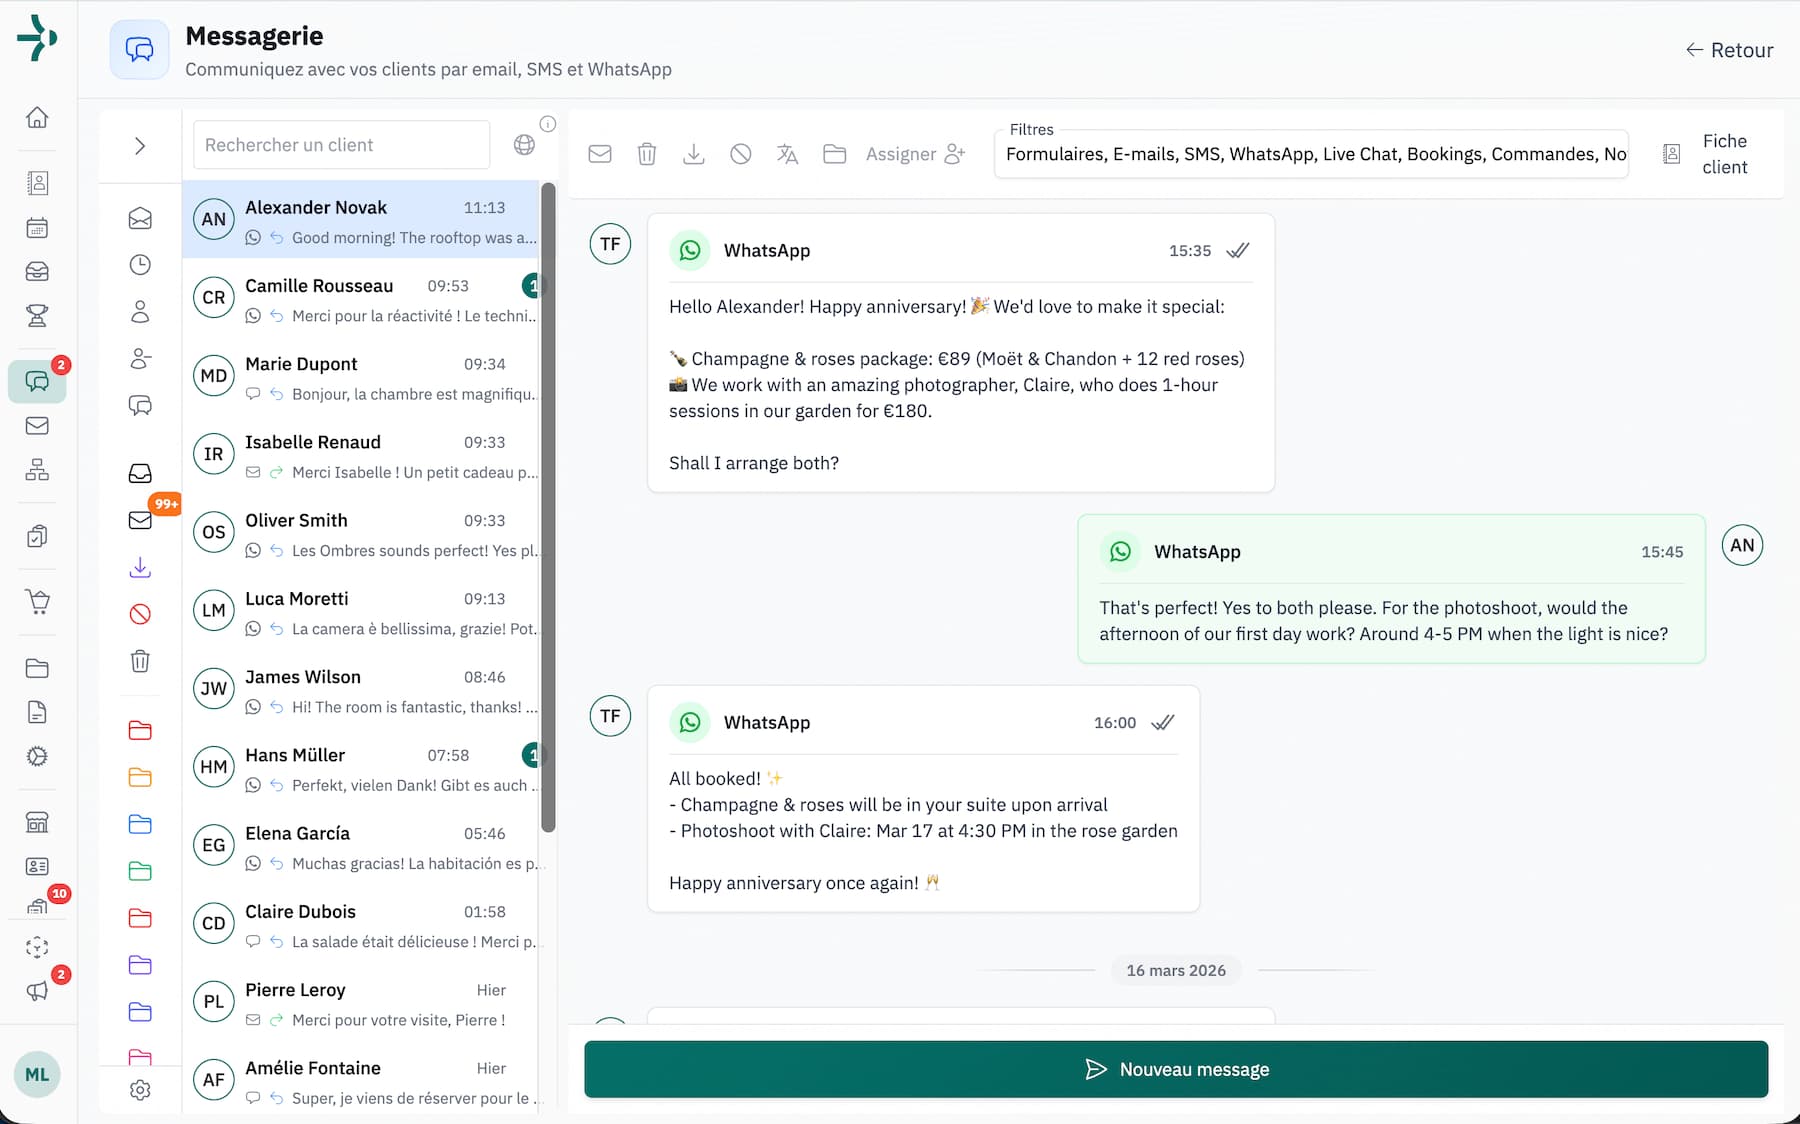Open the settings gear below the folders
The image size is (1800, 1124).
point(140,1090)
